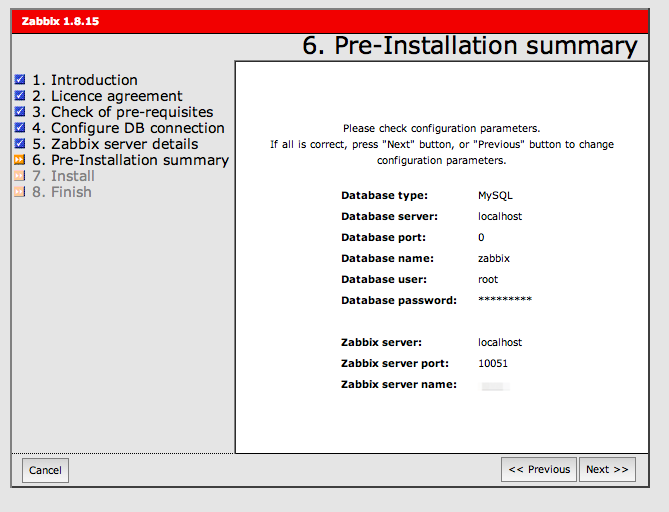Go back with the << Previous button
Screen dimensions: 669x512
pos(539,469)
